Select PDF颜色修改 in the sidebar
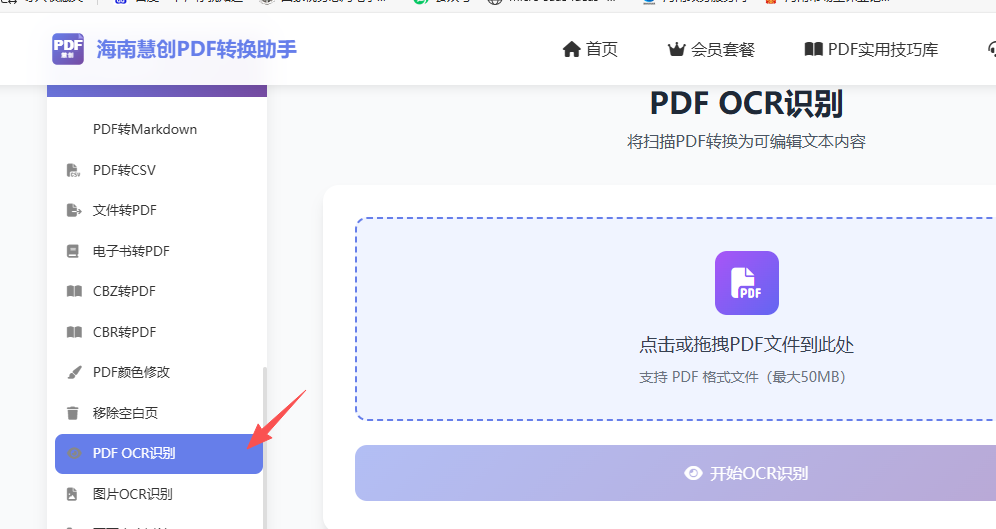 pyautogui.click(x=131, y=372)
